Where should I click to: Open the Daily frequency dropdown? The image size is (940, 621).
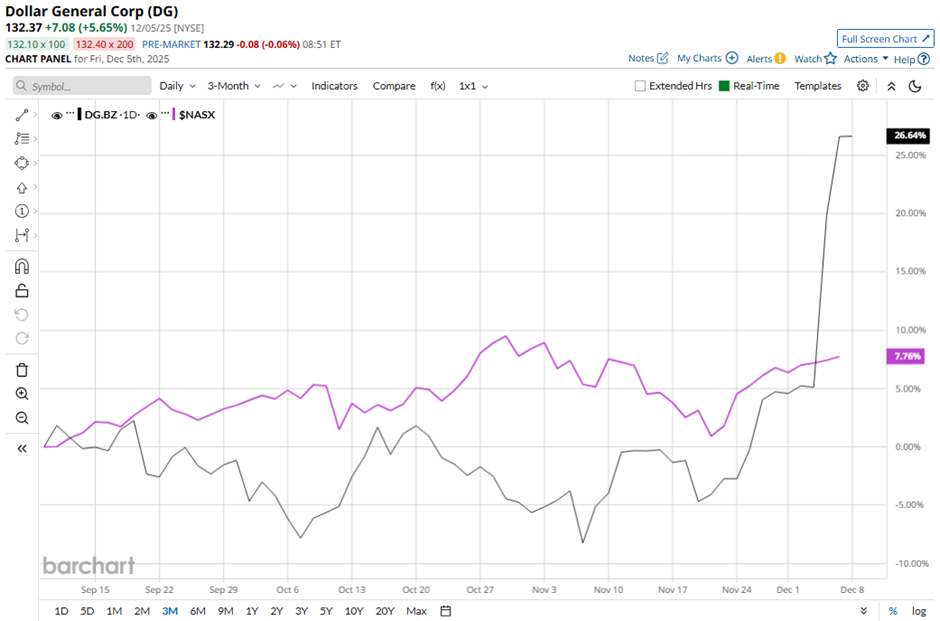click(177, 86)
